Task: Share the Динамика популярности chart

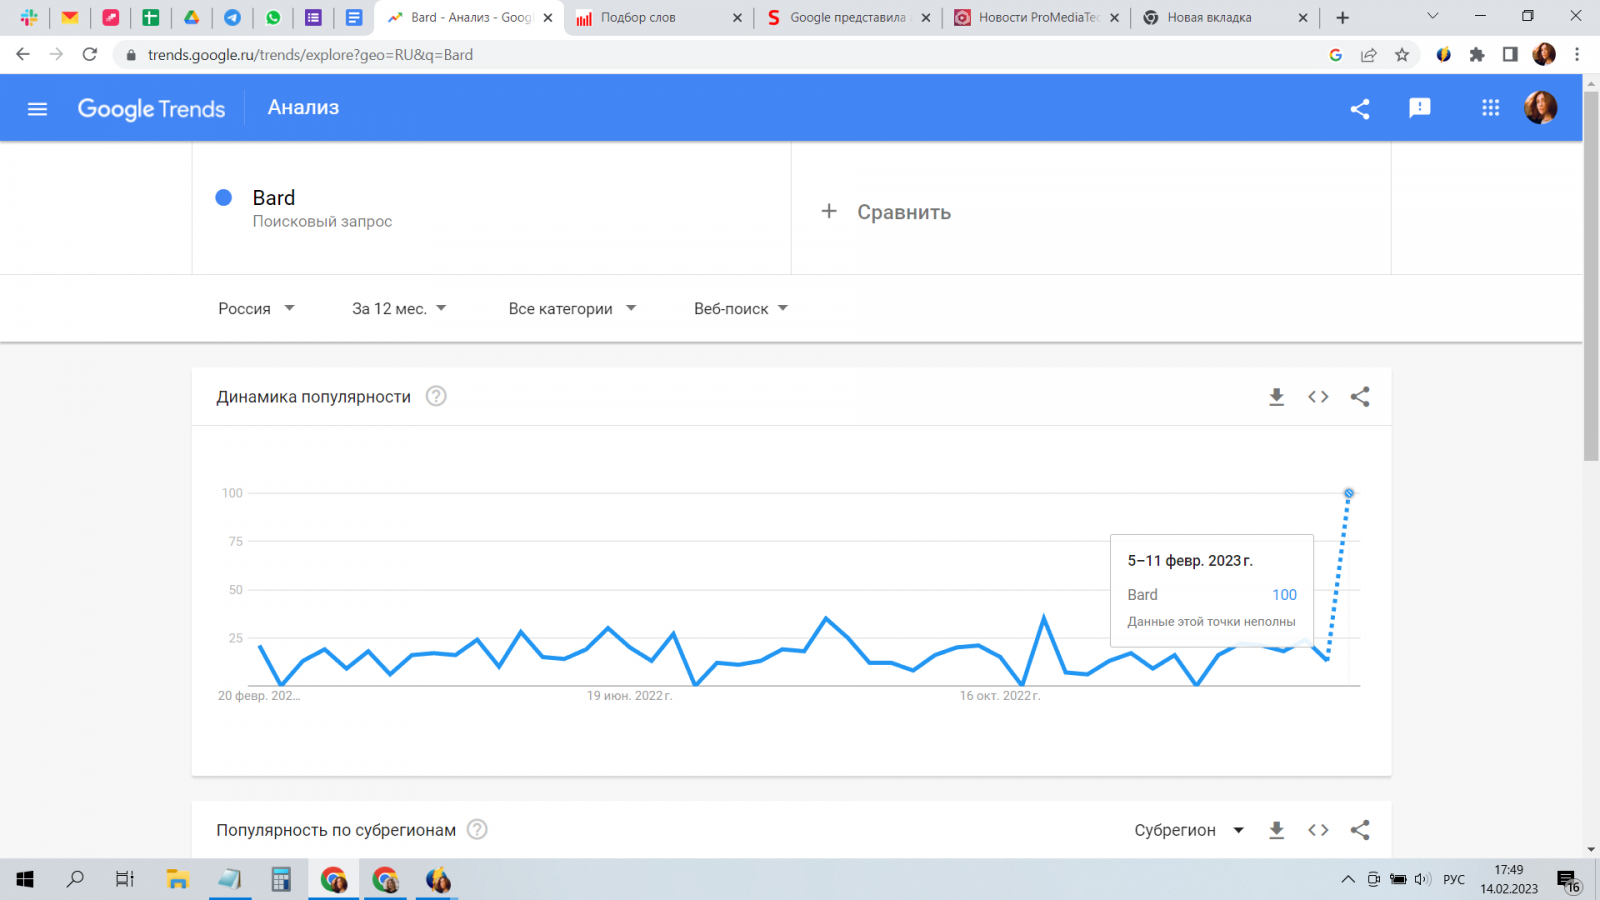Action: tap(1360, 397)
